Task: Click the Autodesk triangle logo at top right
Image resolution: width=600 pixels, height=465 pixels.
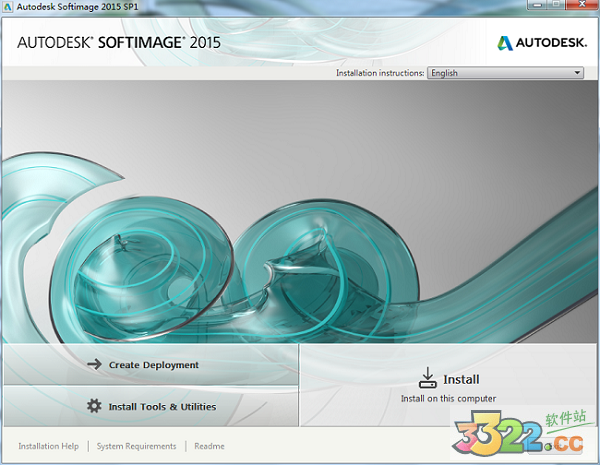Action: pos(505,43)
